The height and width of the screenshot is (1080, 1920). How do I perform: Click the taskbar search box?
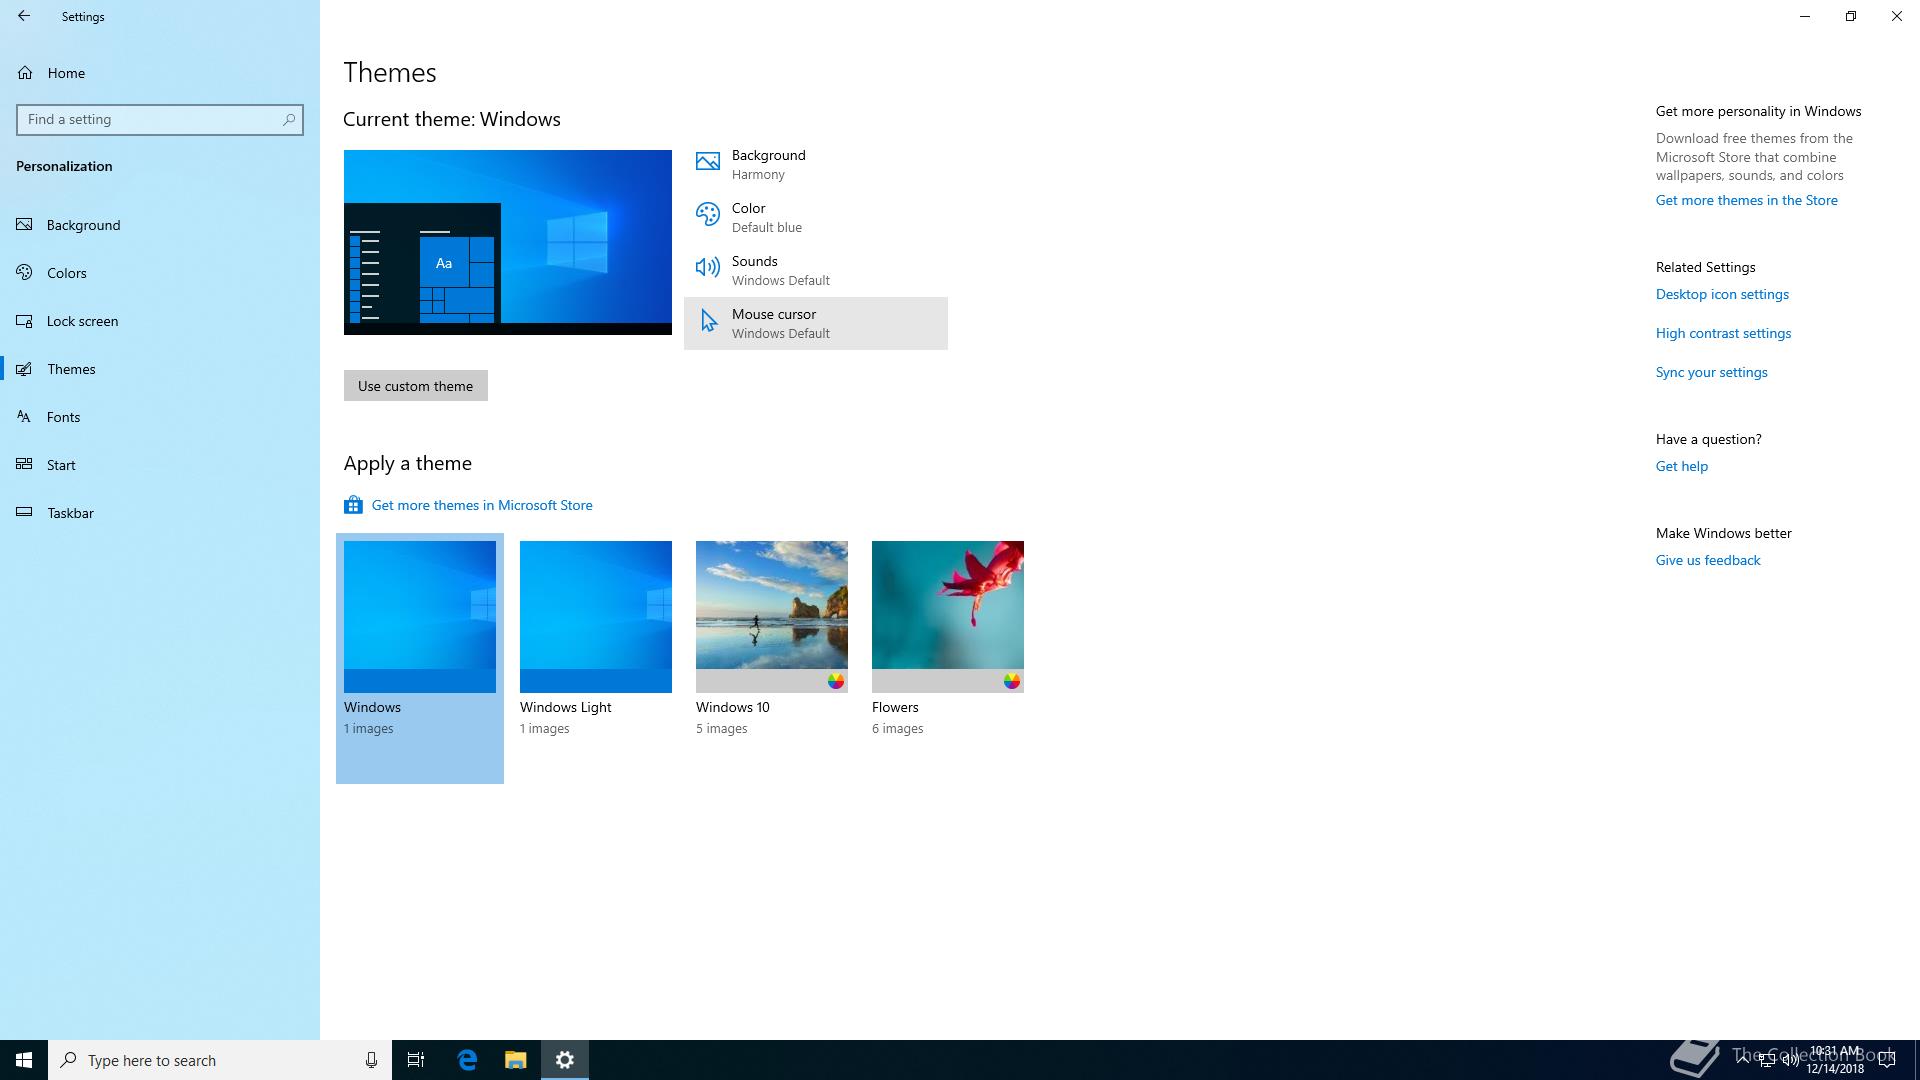click(220, 1060)
